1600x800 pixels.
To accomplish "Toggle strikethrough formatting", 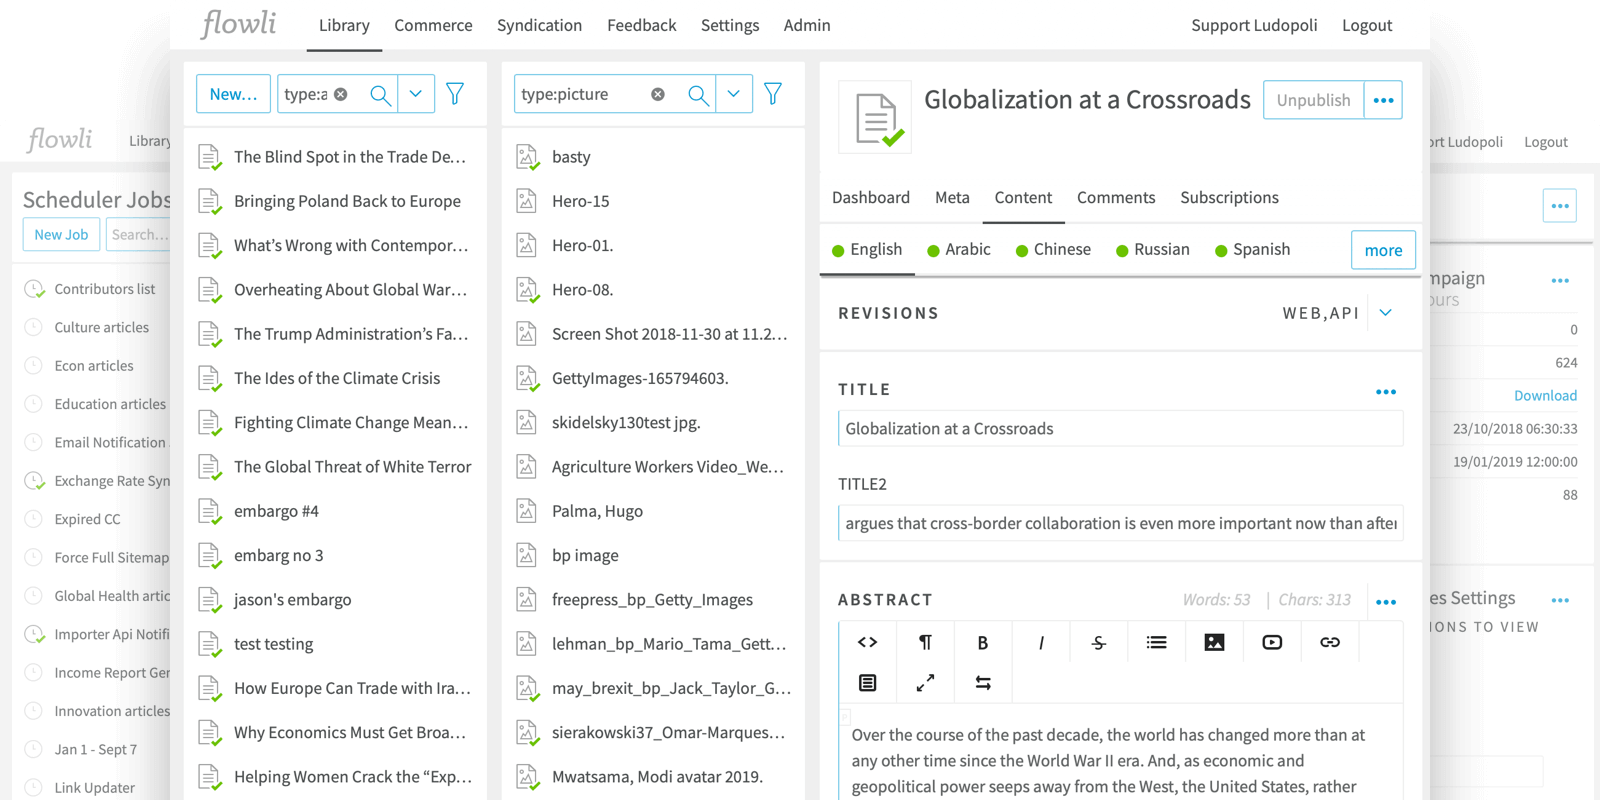I will pos(1099,642).
